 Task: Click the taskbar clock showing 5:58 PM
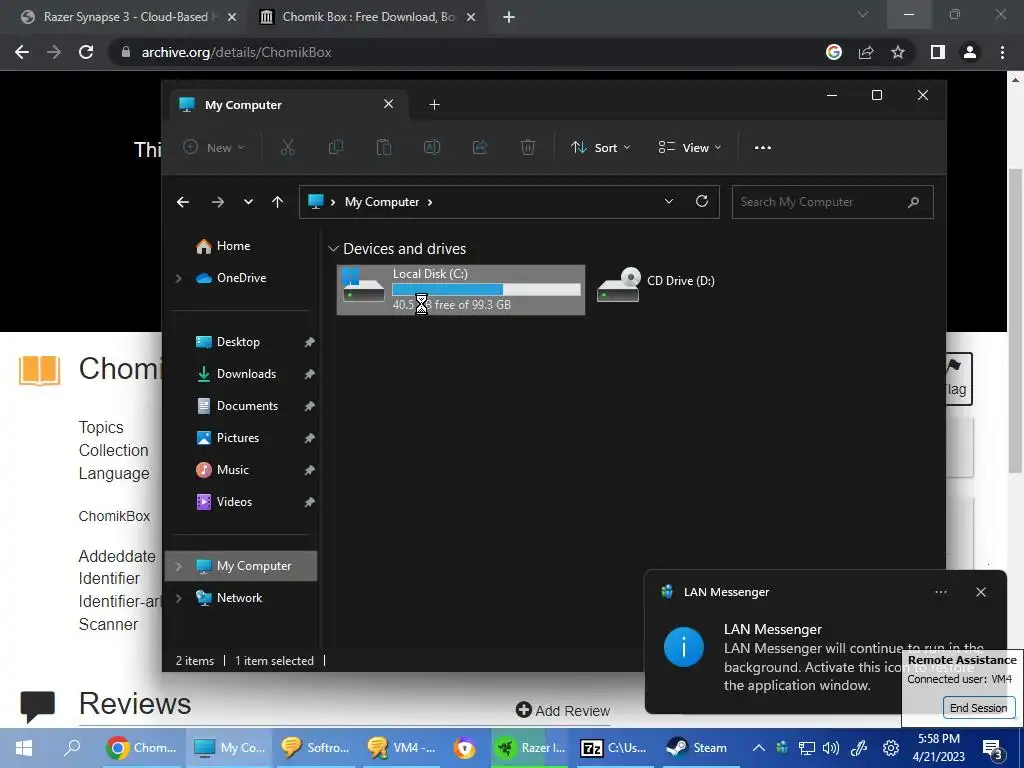pyautogui.click(x=939, y=748)
